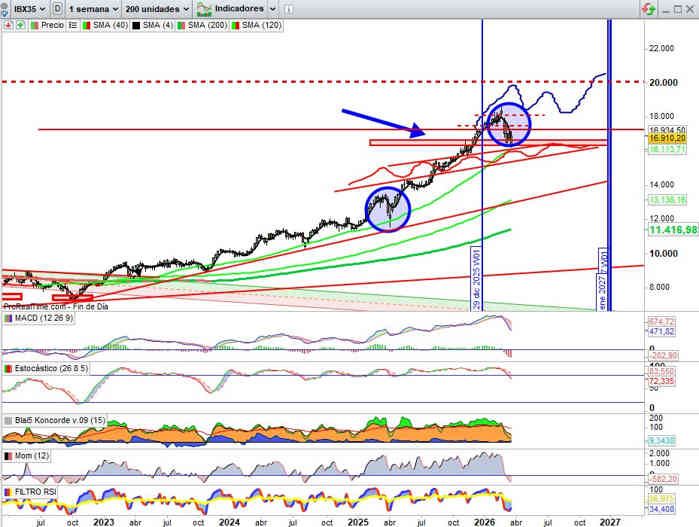Click the wrench settings icon in toolbar
The height and width of the screenshot is (527, 699).
[x=290, y=8]
